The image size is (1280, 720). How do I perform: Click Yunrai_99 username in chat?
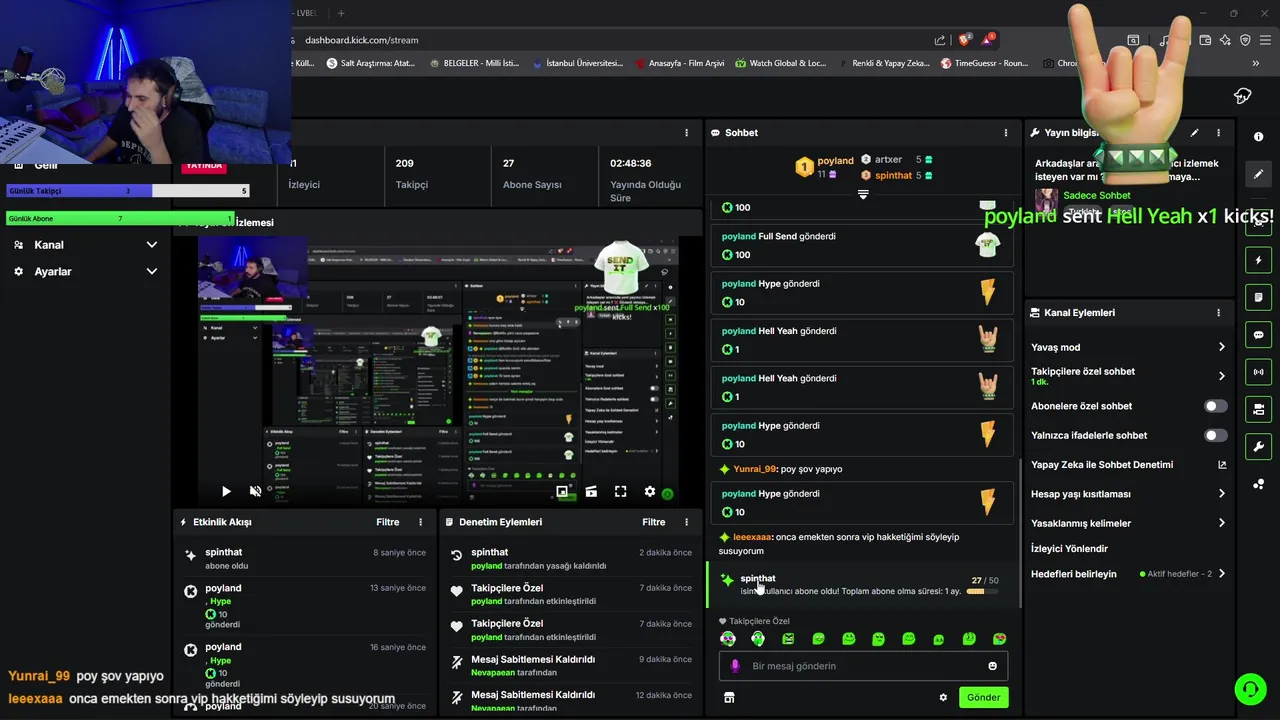(x=755, y=469)
